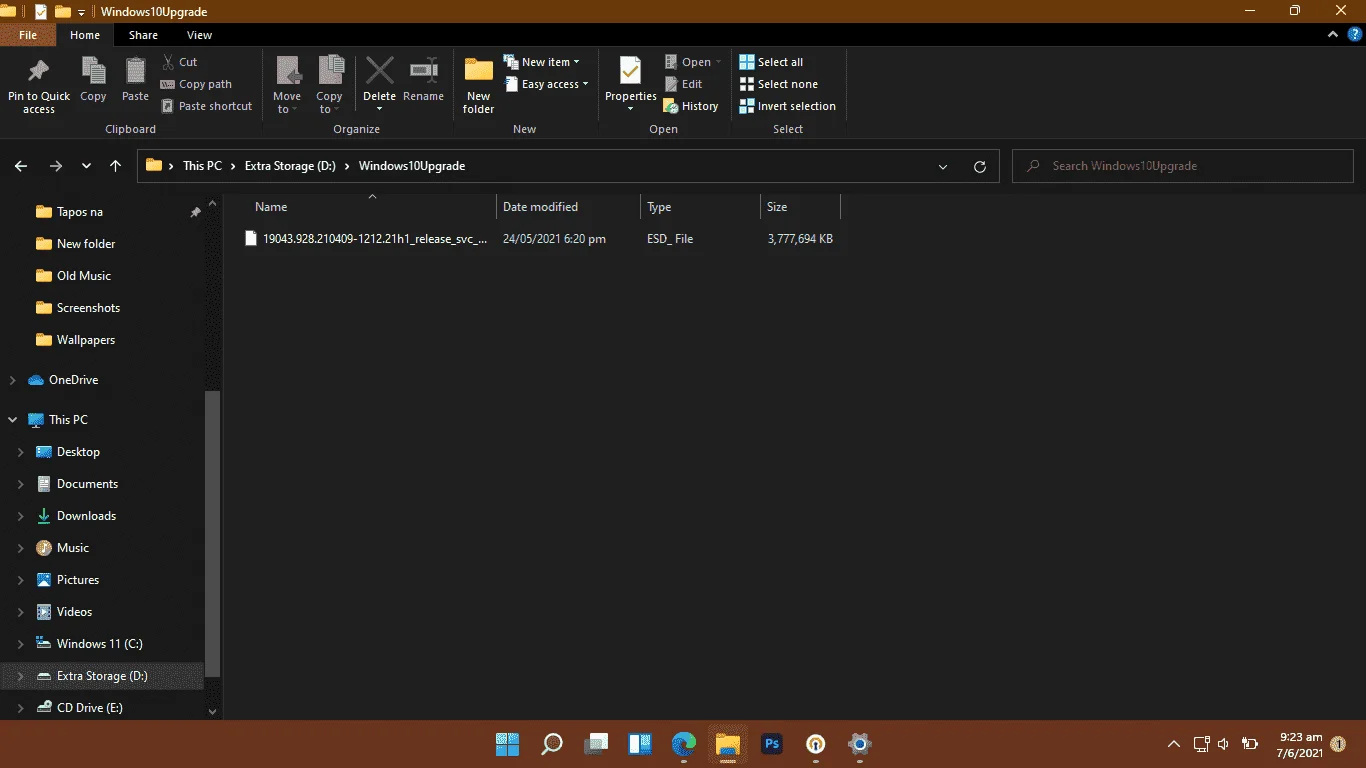Switch to the Home ribbon tab
The height and width of the screenshot is (768, 1366).
[85, 35]
